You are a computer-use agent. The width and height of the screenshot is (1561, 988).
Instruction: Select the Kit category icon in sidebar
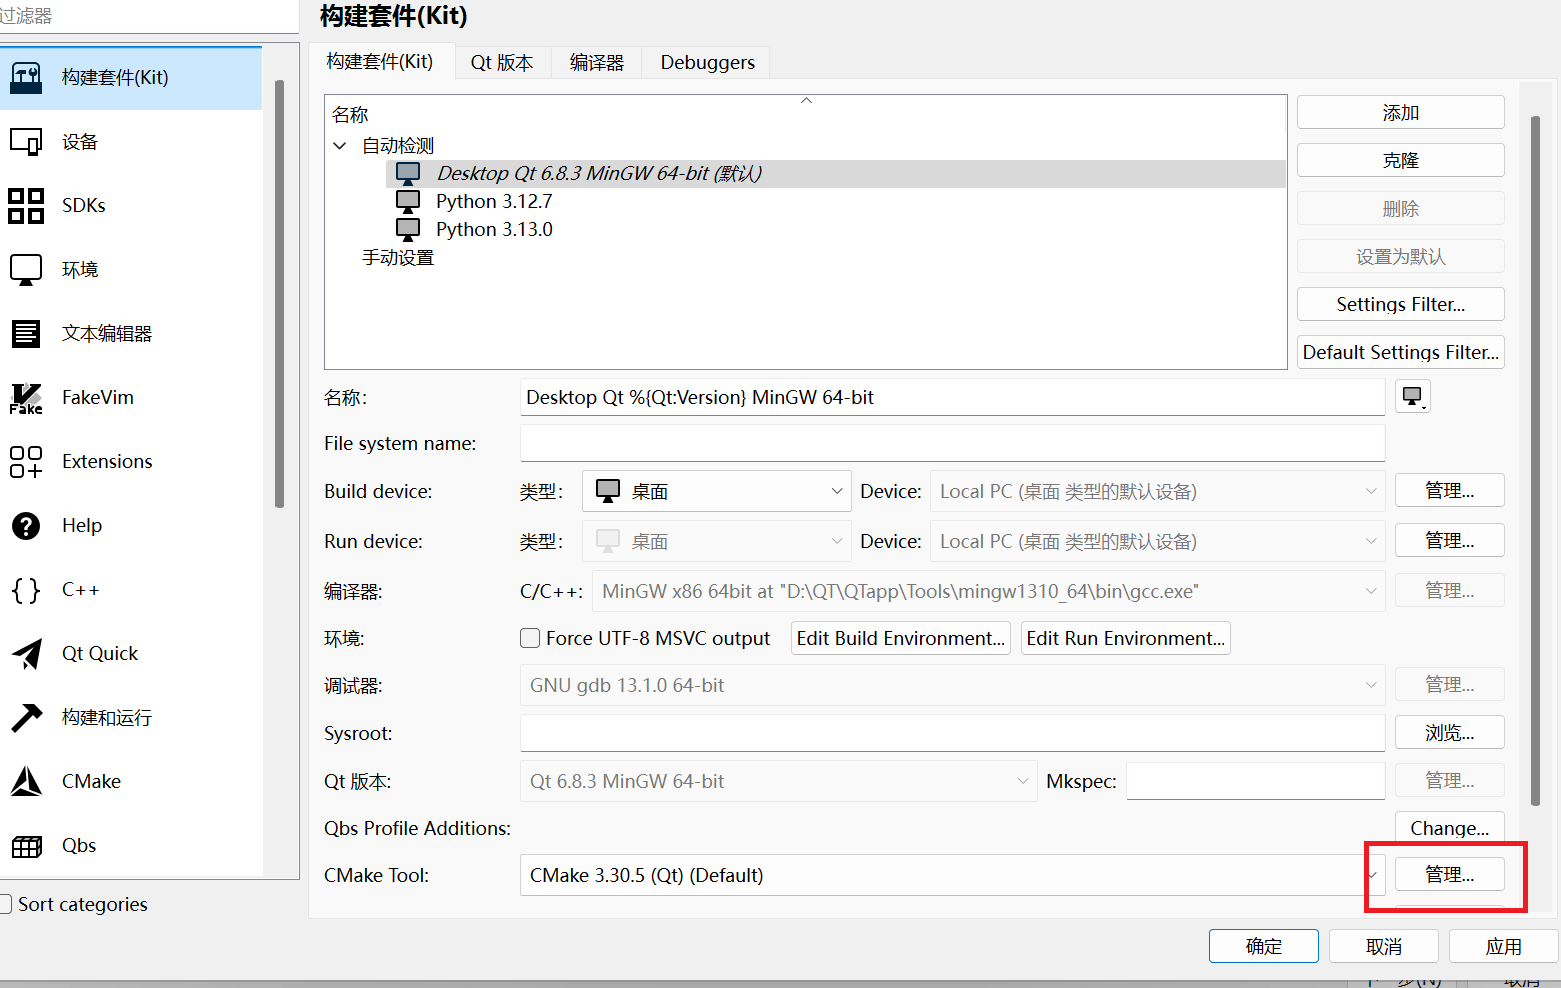click(26, 78)
